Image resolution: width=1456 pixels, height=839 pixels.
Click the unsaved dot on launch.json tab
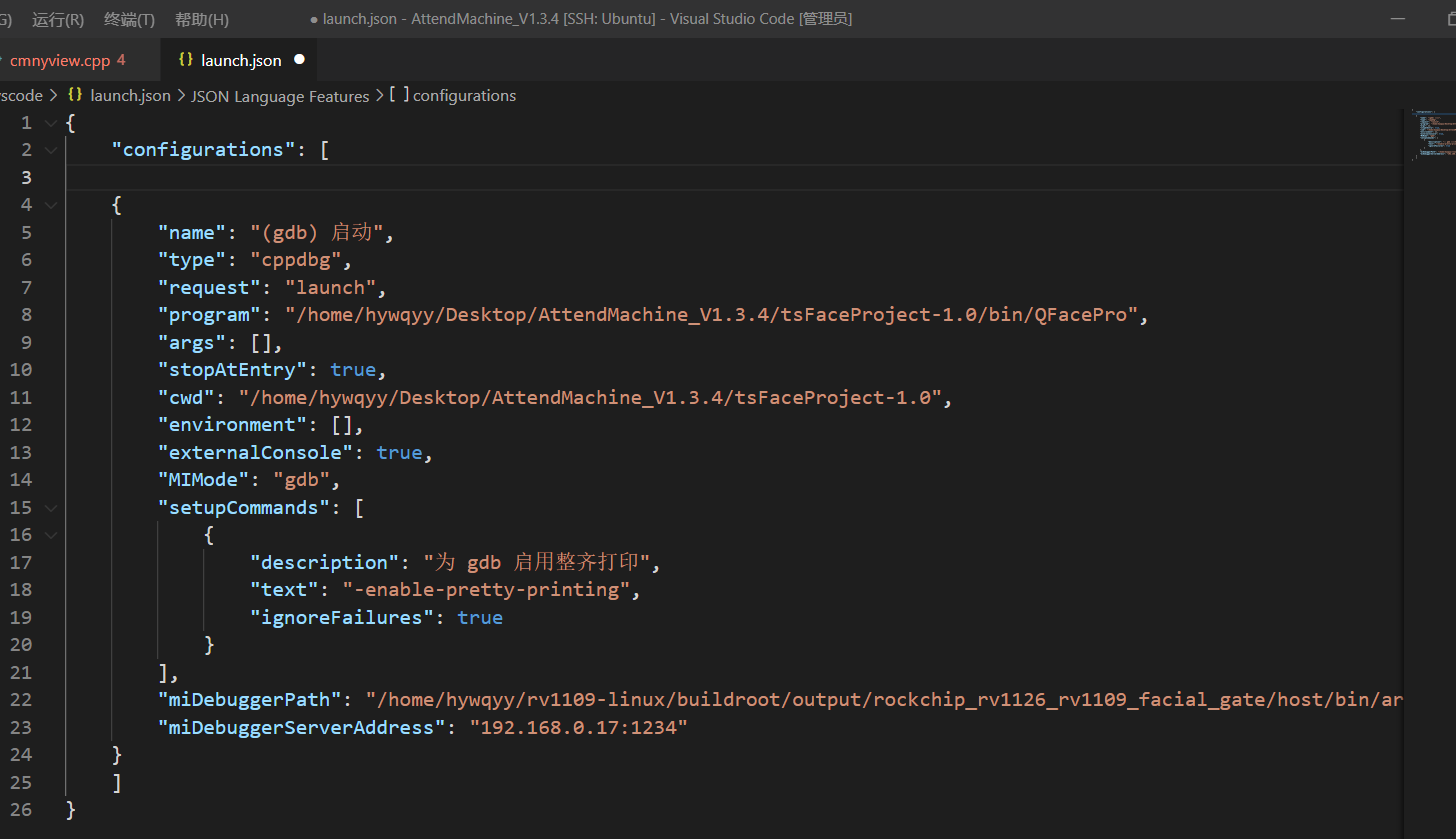[x=298, y=60]
